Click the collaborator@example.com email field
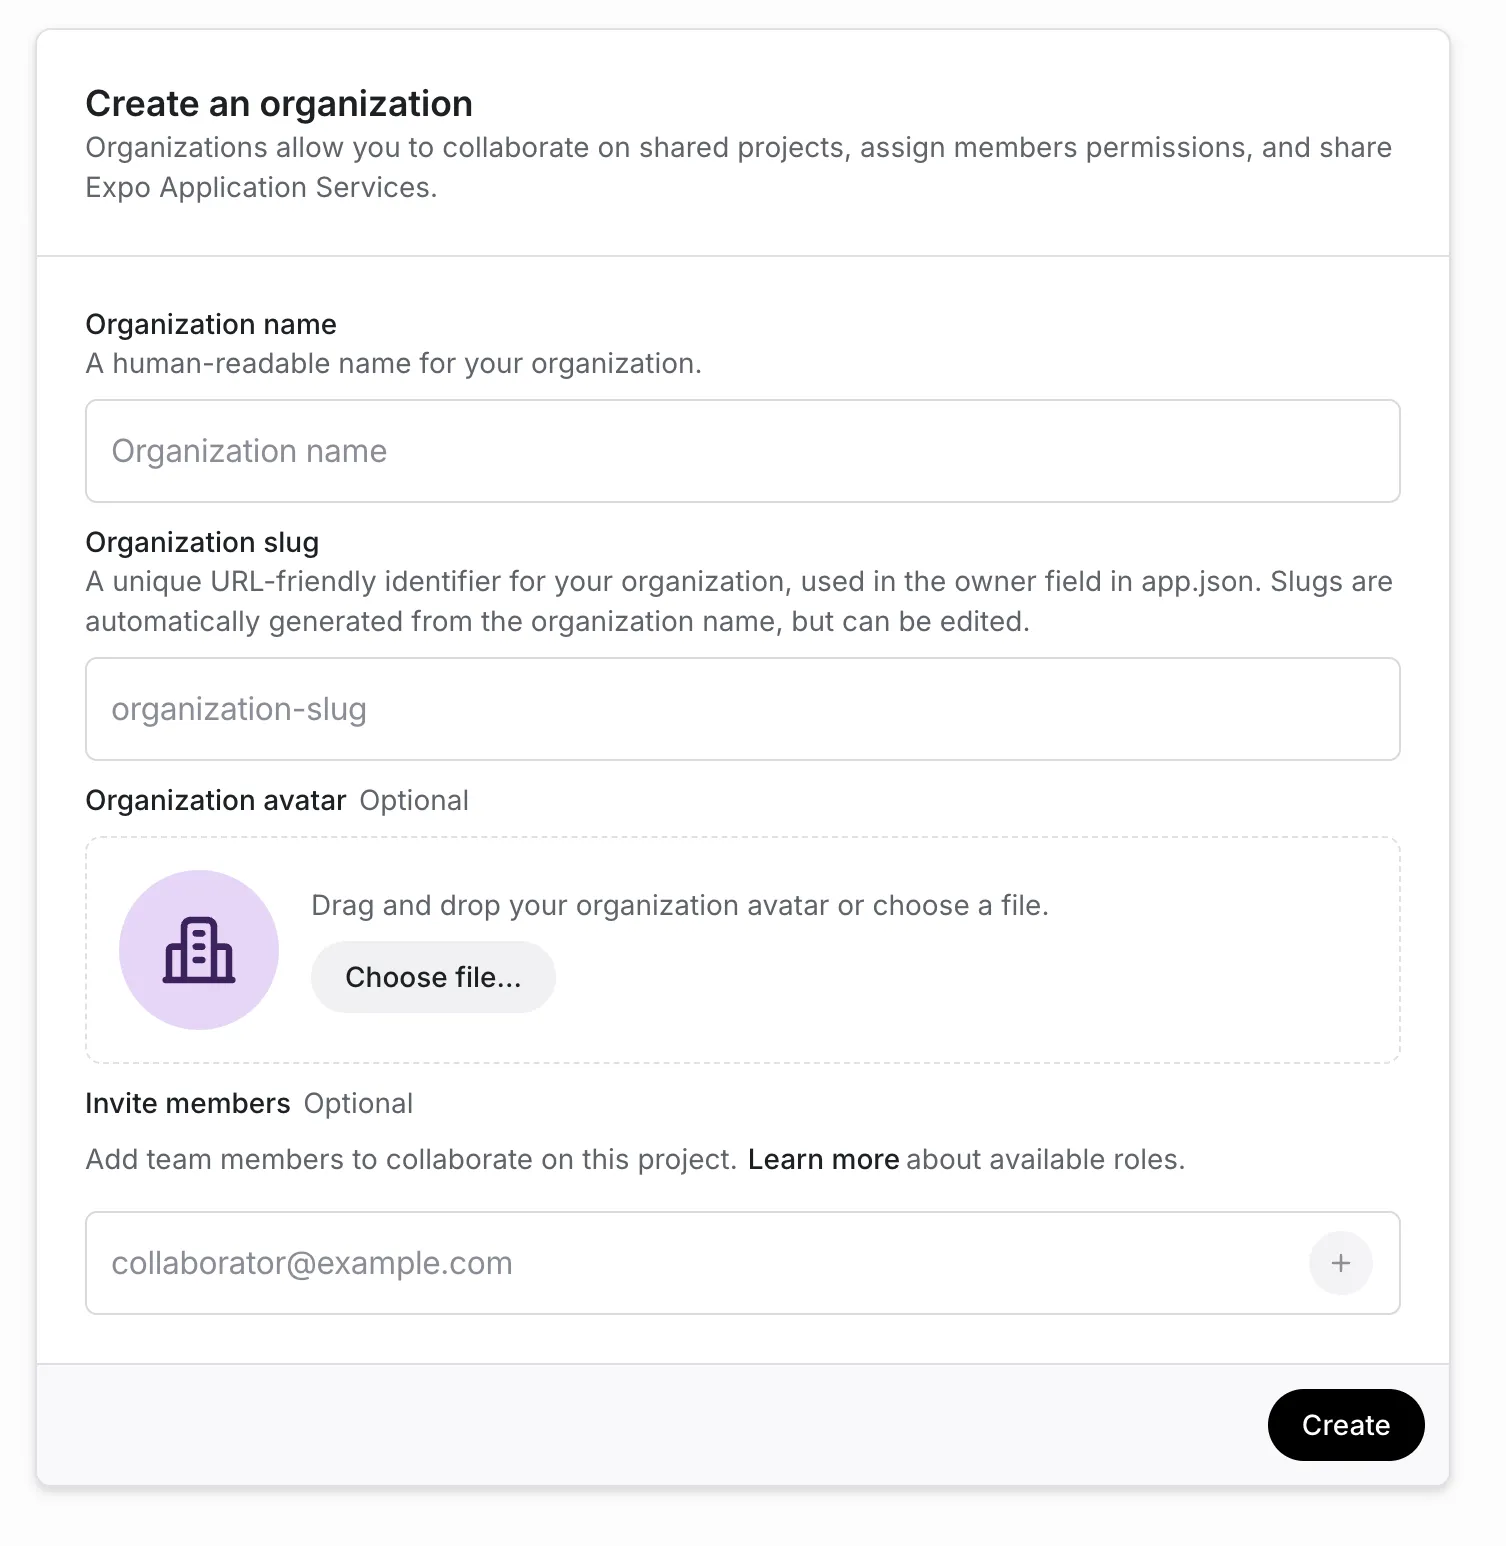 coord(695,1263)
